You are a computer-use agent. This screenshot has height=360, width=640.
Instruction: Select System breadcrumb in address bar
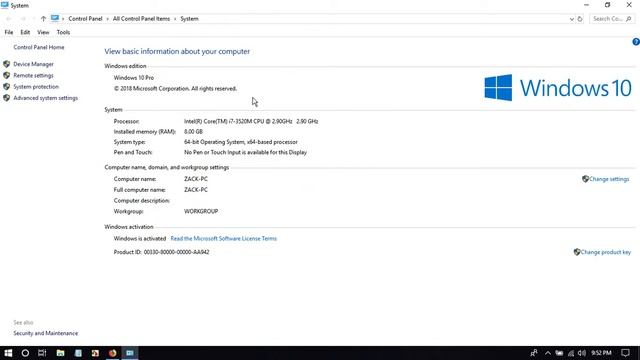(x=189, y=19)
